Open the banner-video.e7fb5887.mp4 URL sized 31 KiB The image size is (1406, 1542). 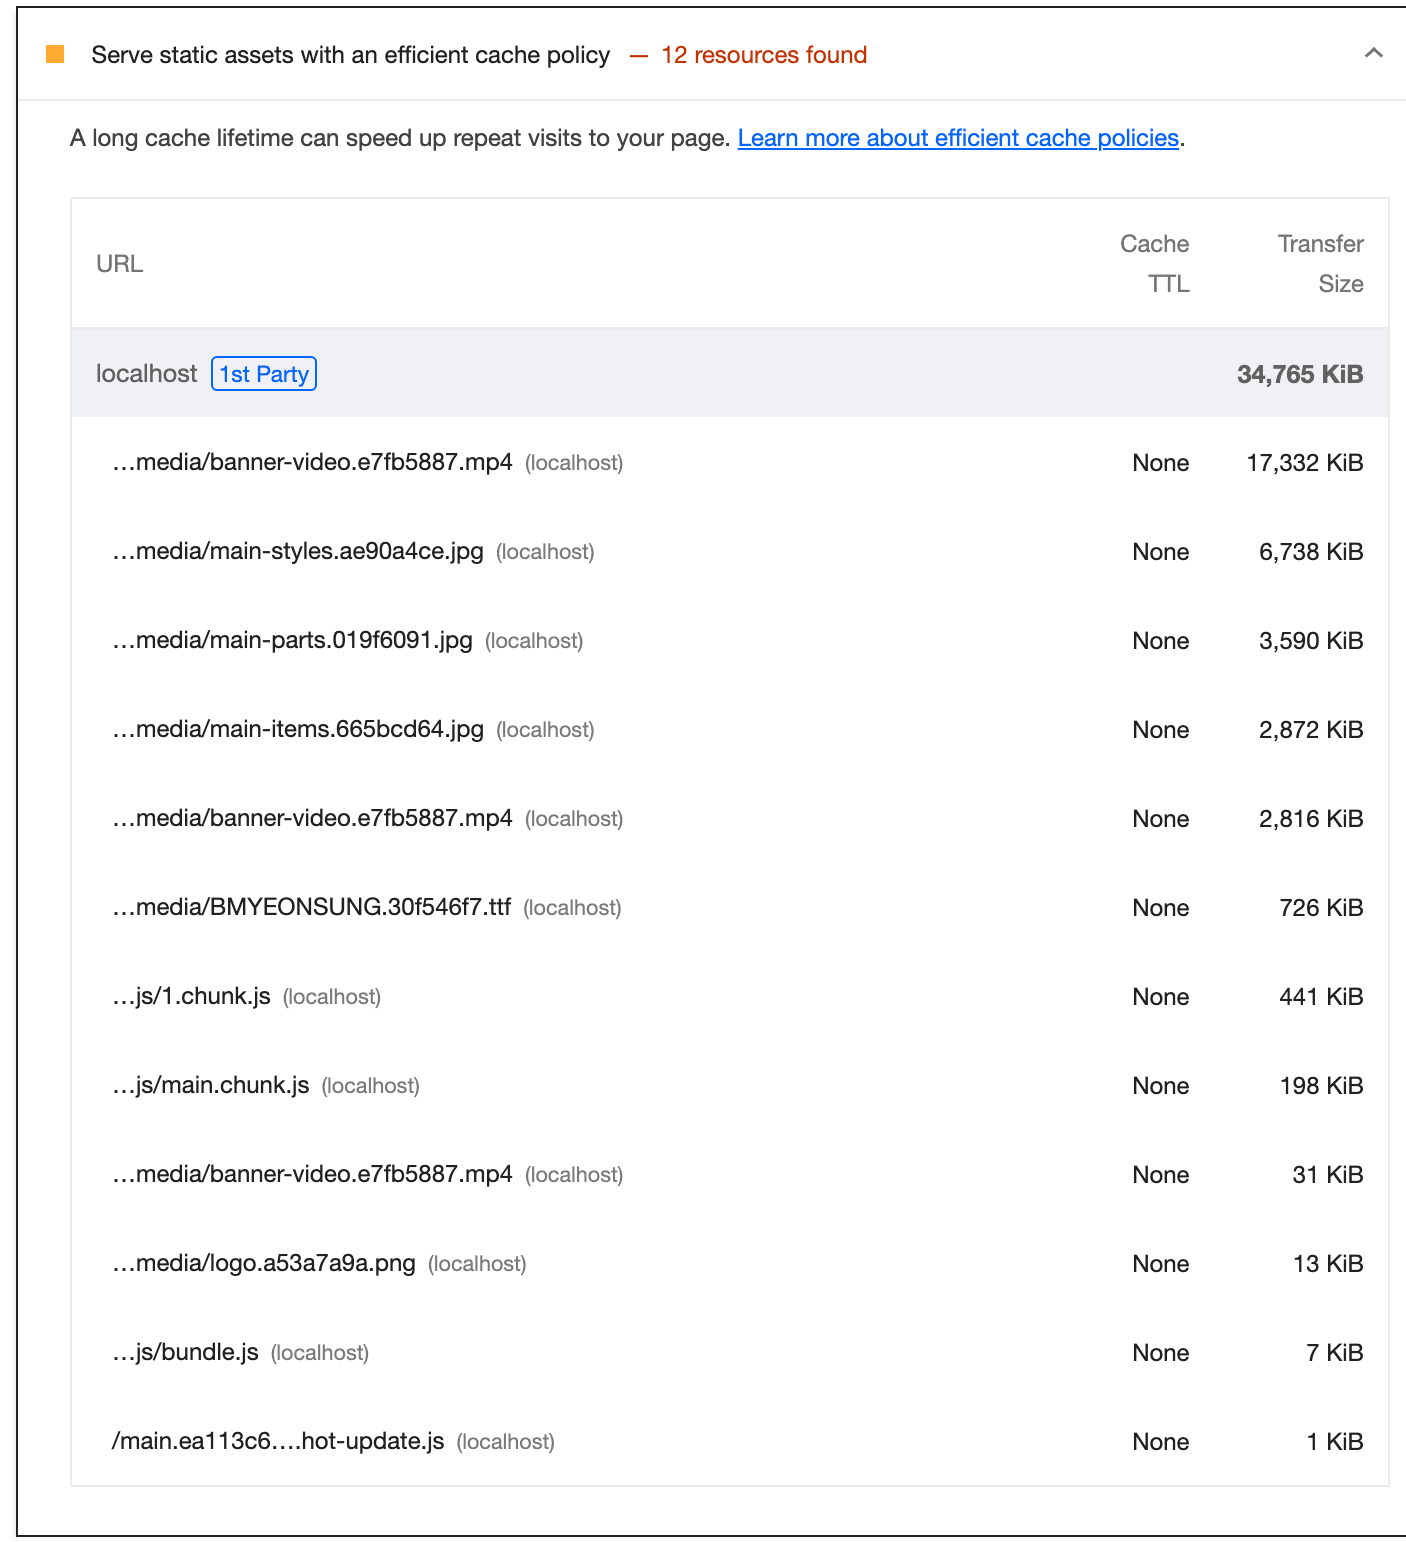click(x=312, y=1174)
